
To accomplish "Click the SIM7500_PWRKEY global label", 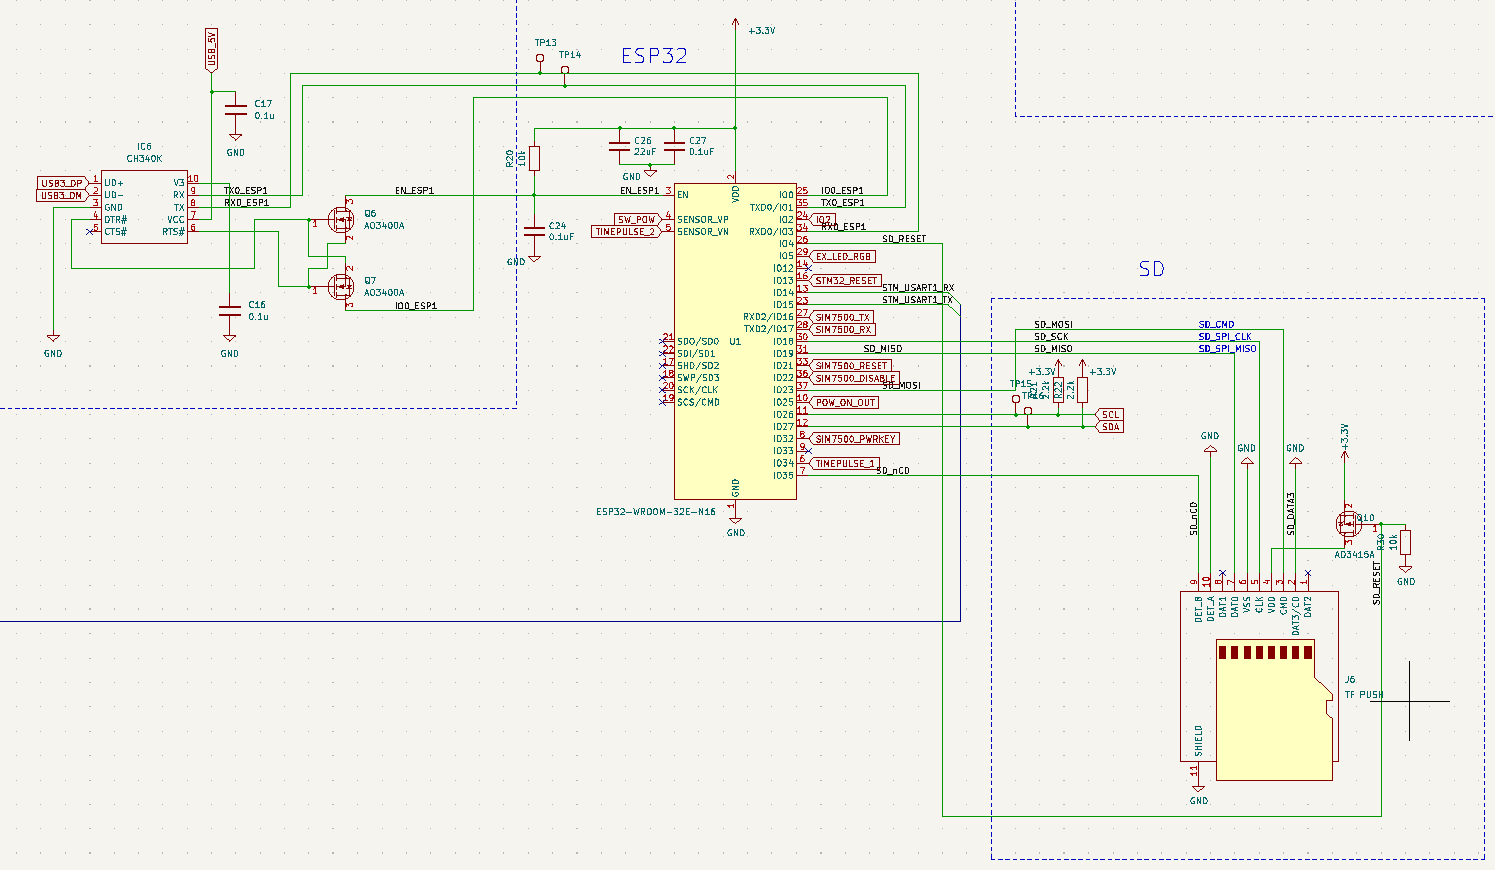I will pos(854,439).
